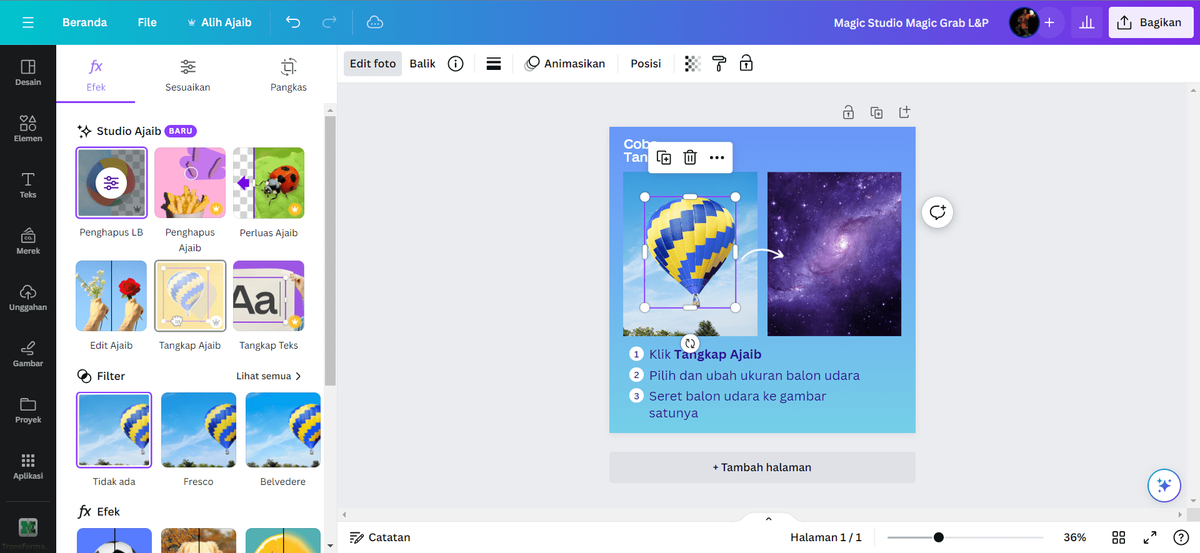Apply the Tidak ada filter

114,430
